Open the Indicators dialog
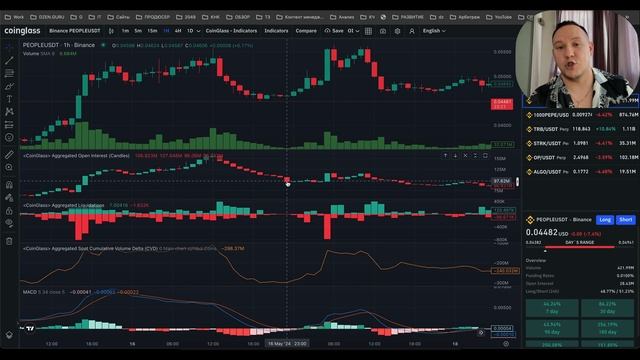The height and width of the screenshot is (360, 640). tap(276, 31)
